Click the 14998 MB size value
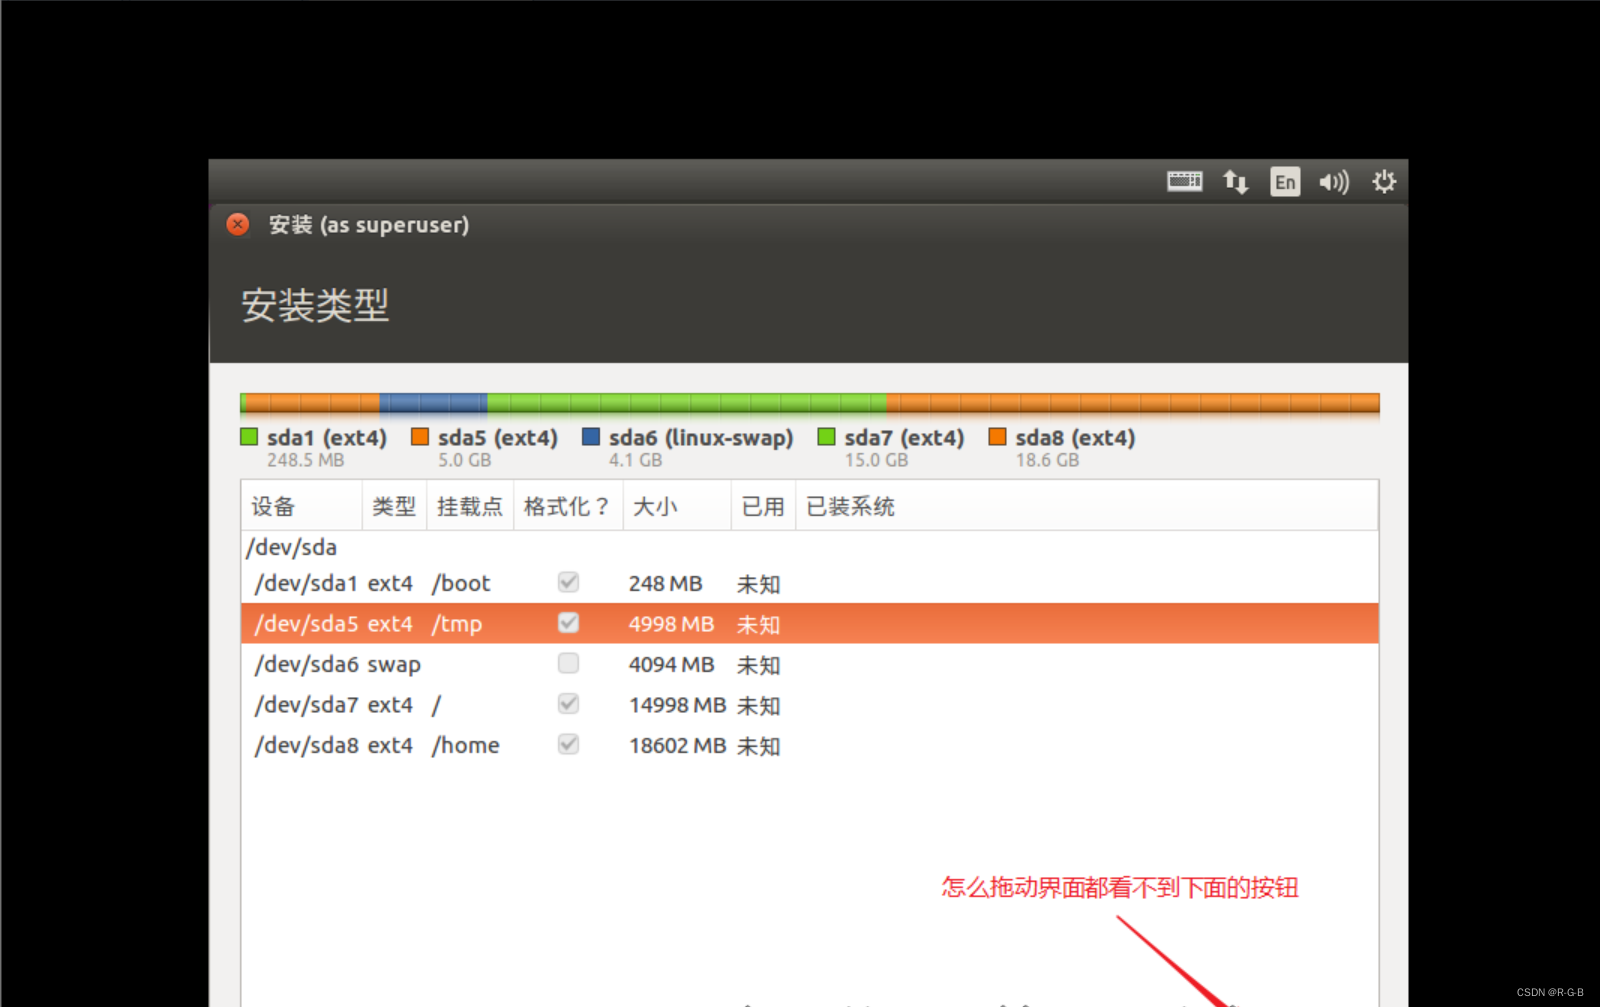The height and width of the screenshot is (1007, 1600). pos(677,705)
